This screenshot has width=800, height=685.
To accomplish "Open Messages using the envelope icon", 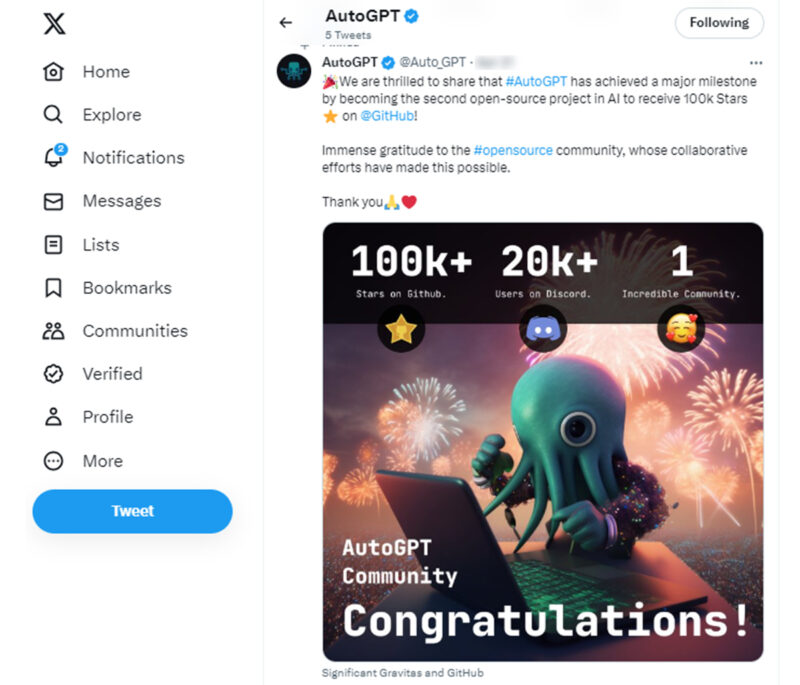I will point(55,201).
